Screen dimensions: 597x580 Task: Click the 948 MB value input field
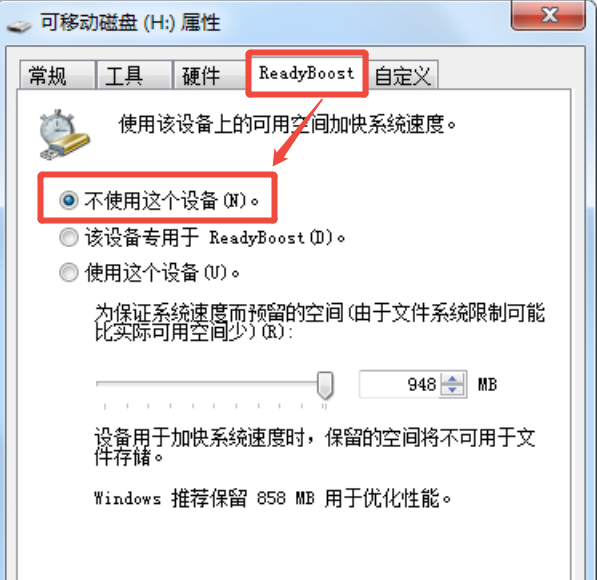[399, 384]
